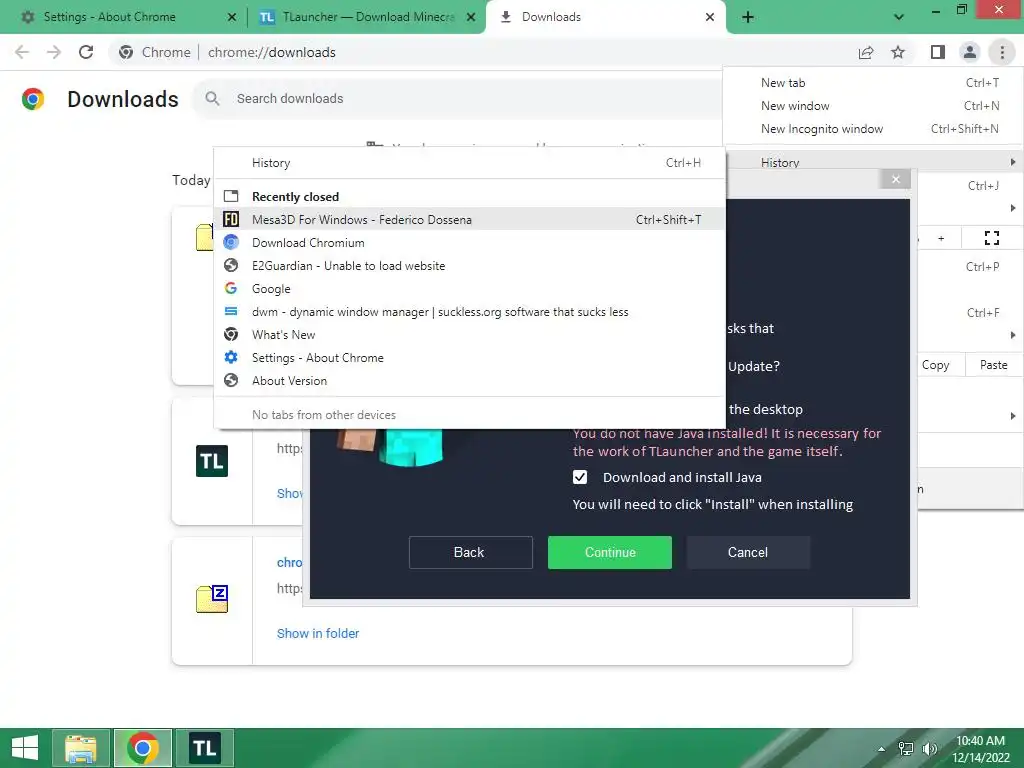Click the Mesa3D FD favicon
This screenshot has width=1024, height=768.
point(231,219)
